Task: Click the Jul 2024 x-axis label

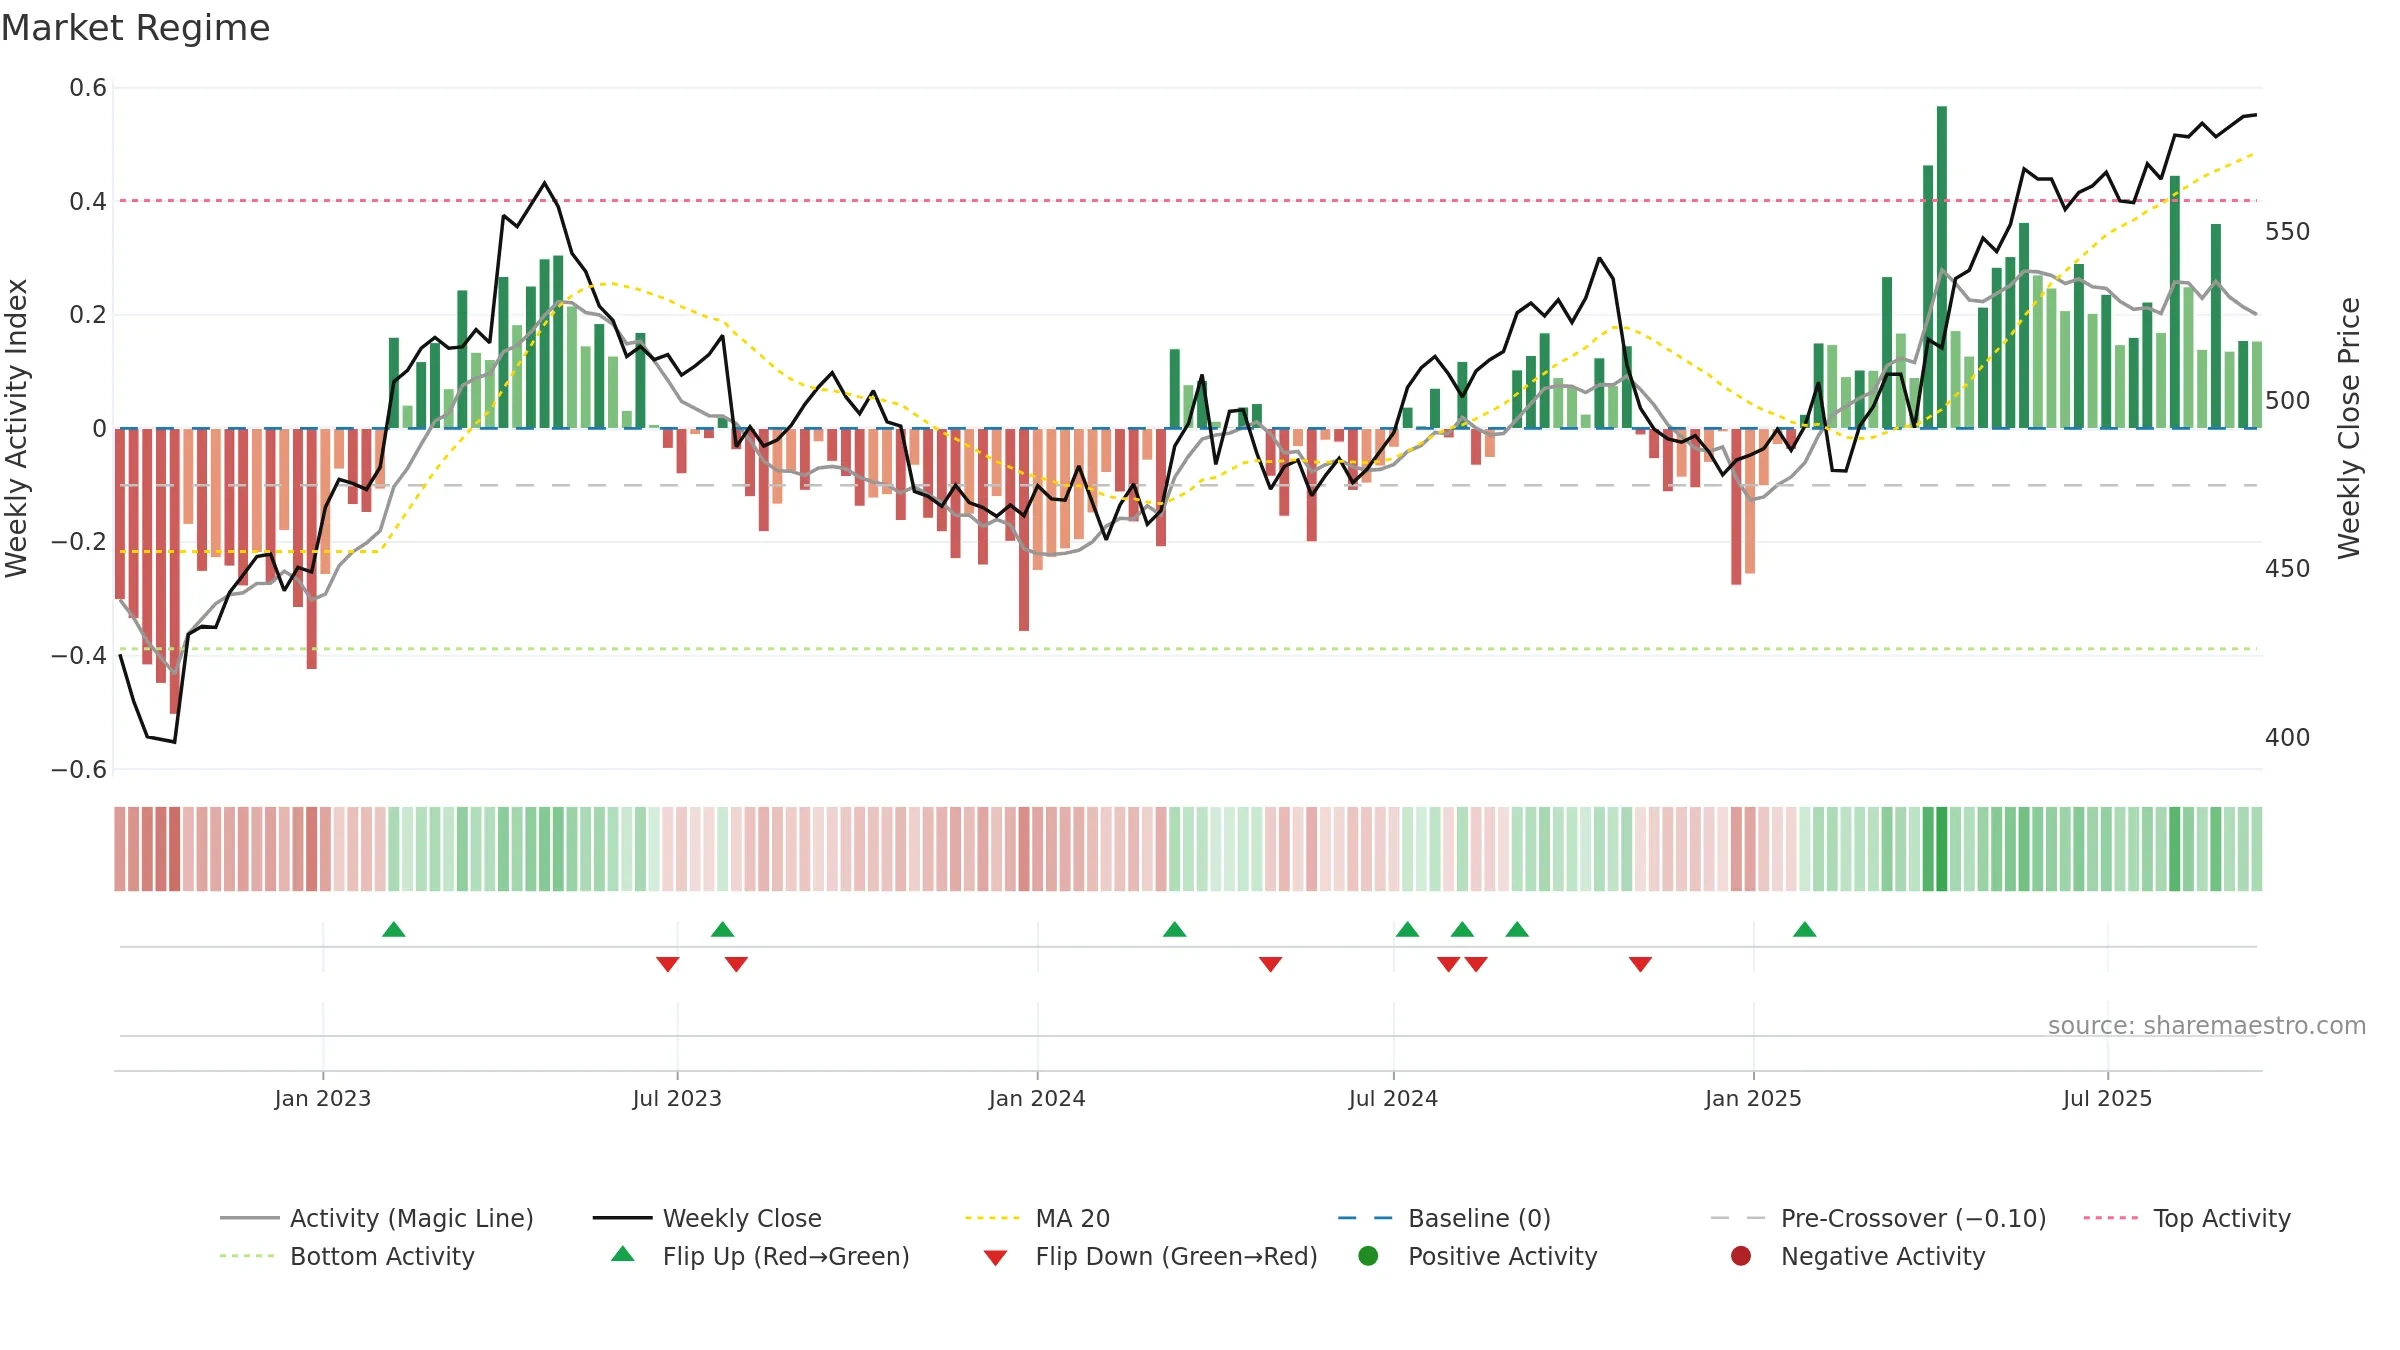Action: pos(1393,1099)
